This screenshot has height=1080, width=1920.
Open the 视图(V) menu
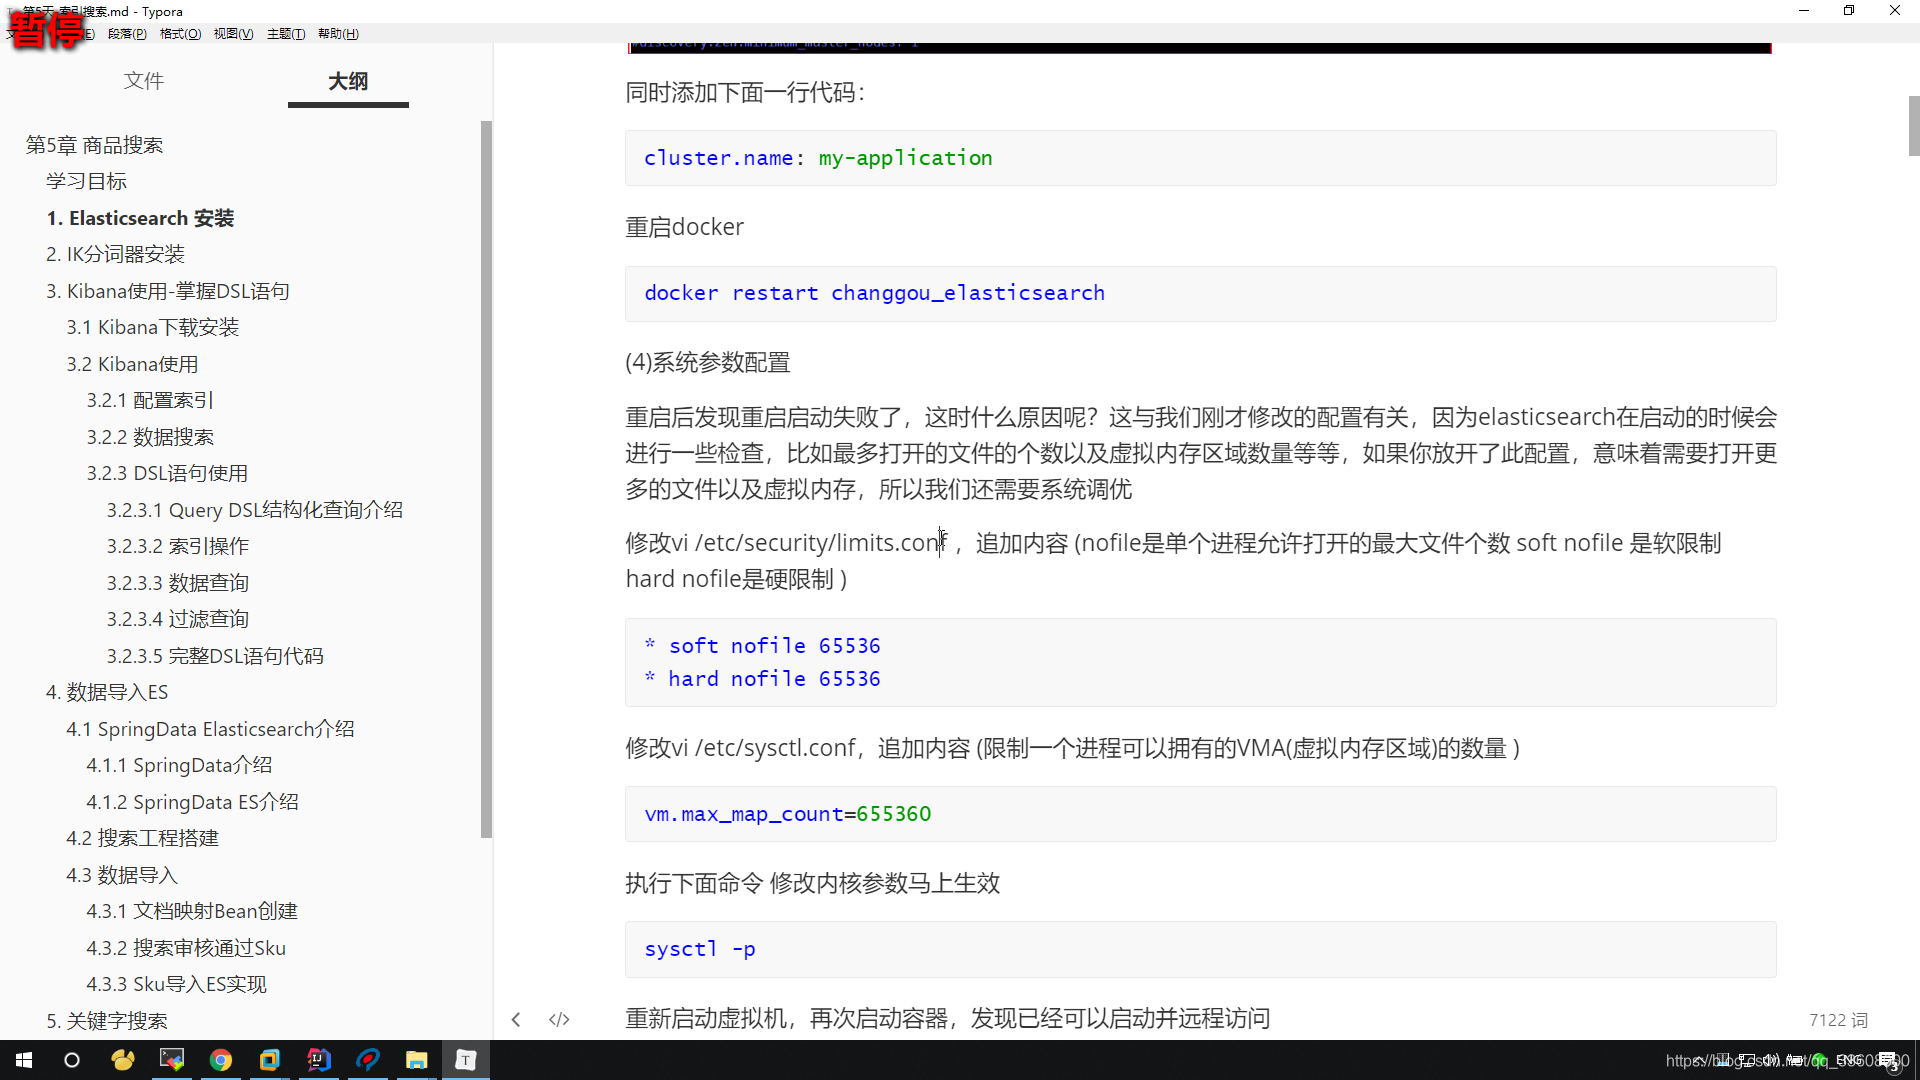[x=233, y=33]
